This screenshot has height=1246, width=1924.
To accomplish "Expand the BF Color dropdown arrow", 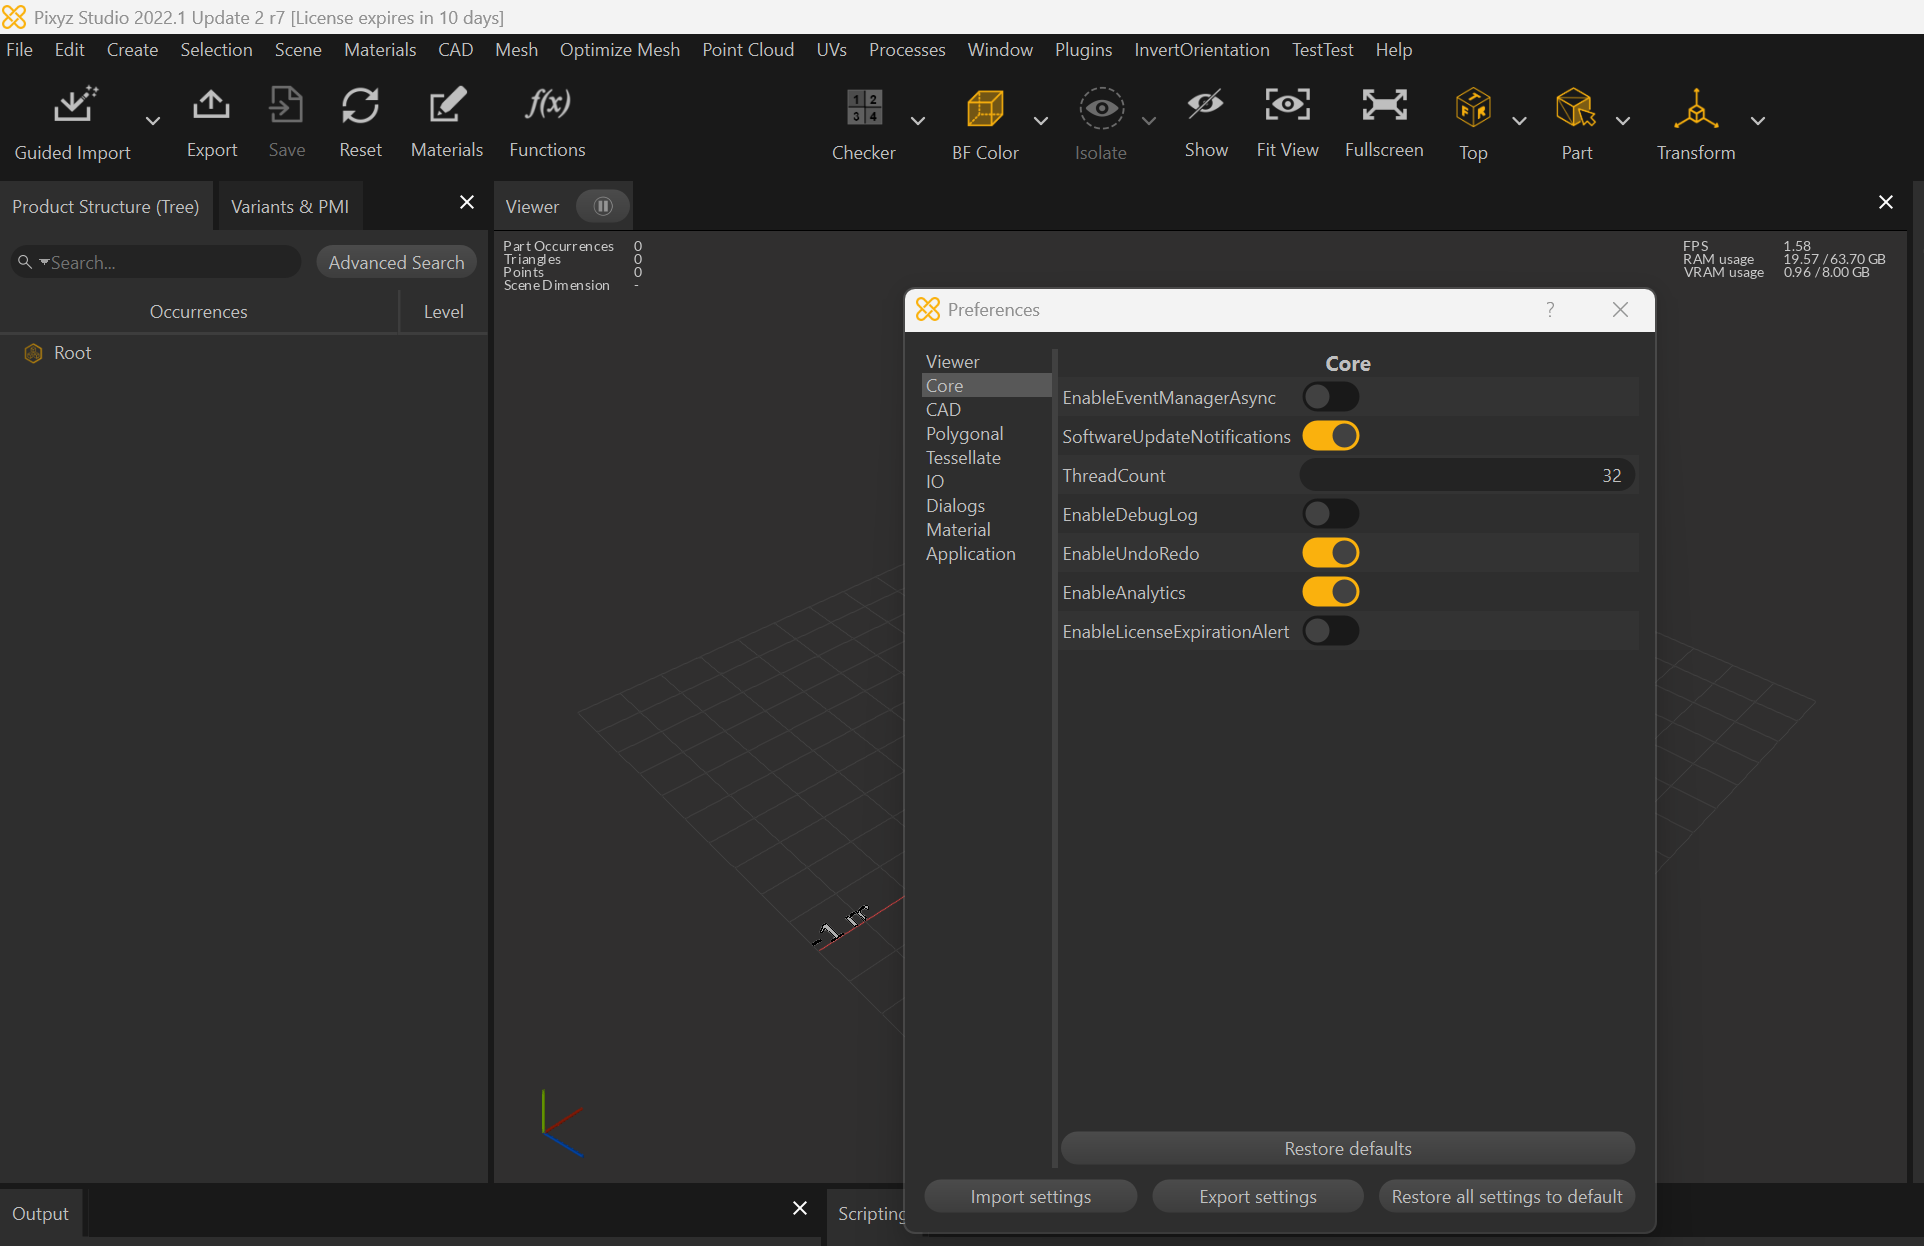I will (1041, 121).
